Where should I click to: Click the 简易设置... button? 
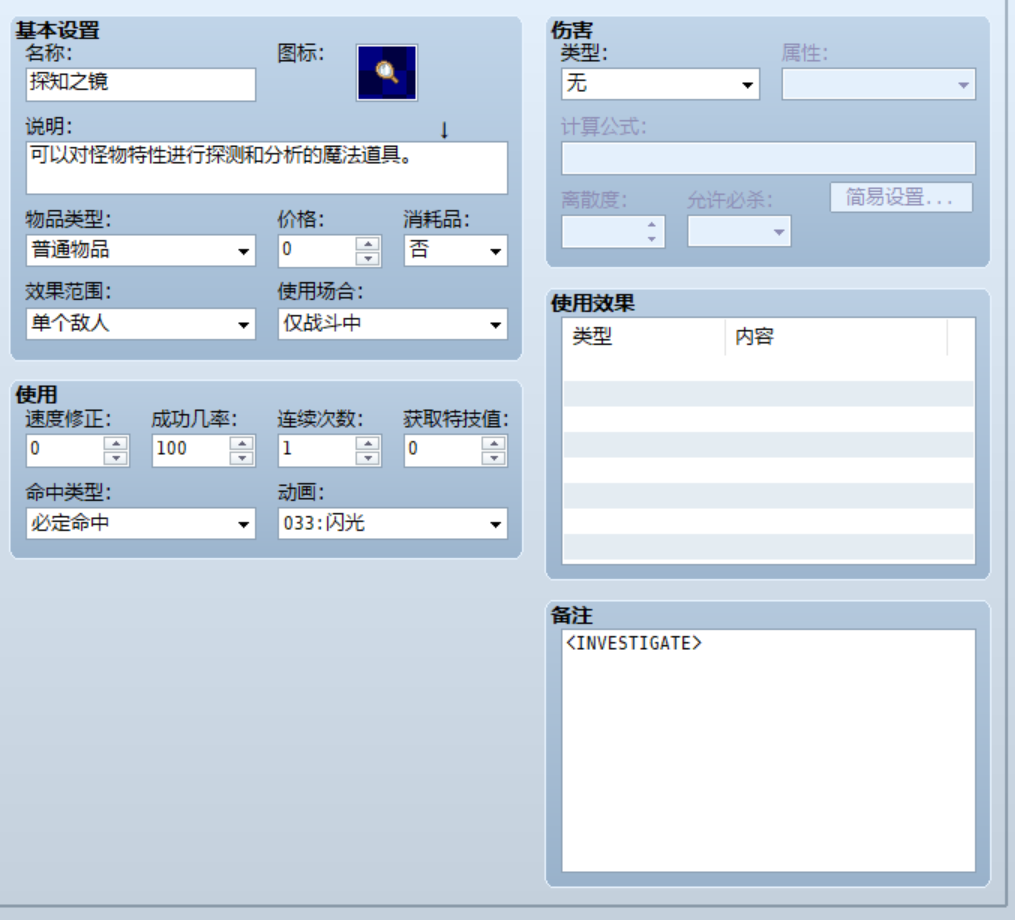coord(901,197)
